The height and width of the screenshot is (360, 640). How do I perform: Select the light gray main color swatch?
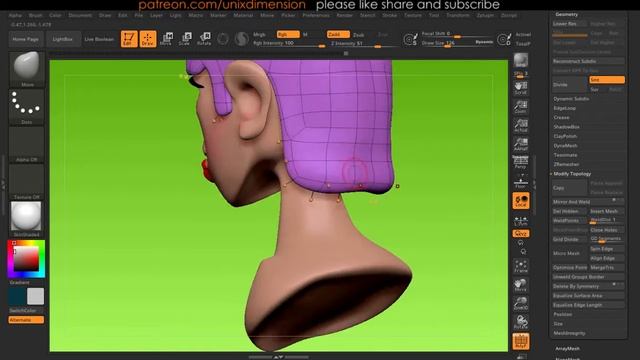(36, 296)
